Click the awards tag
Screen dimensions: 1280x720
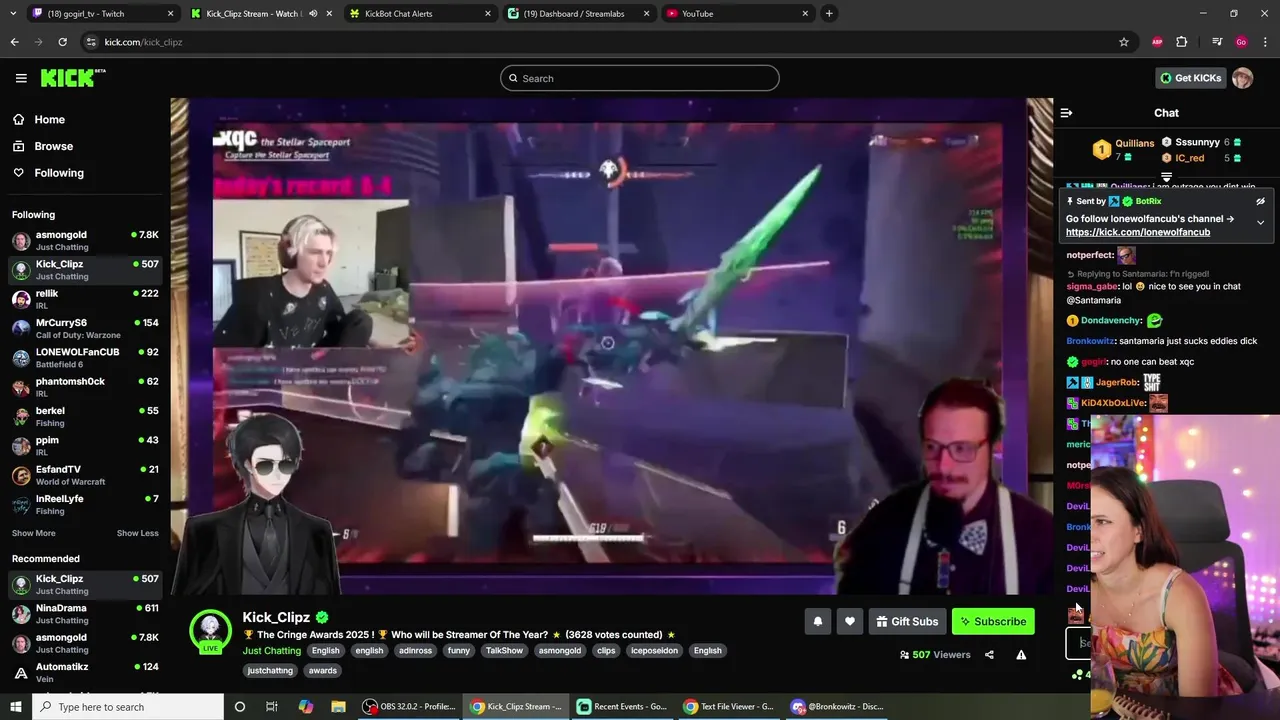click(x=322, y=670)
